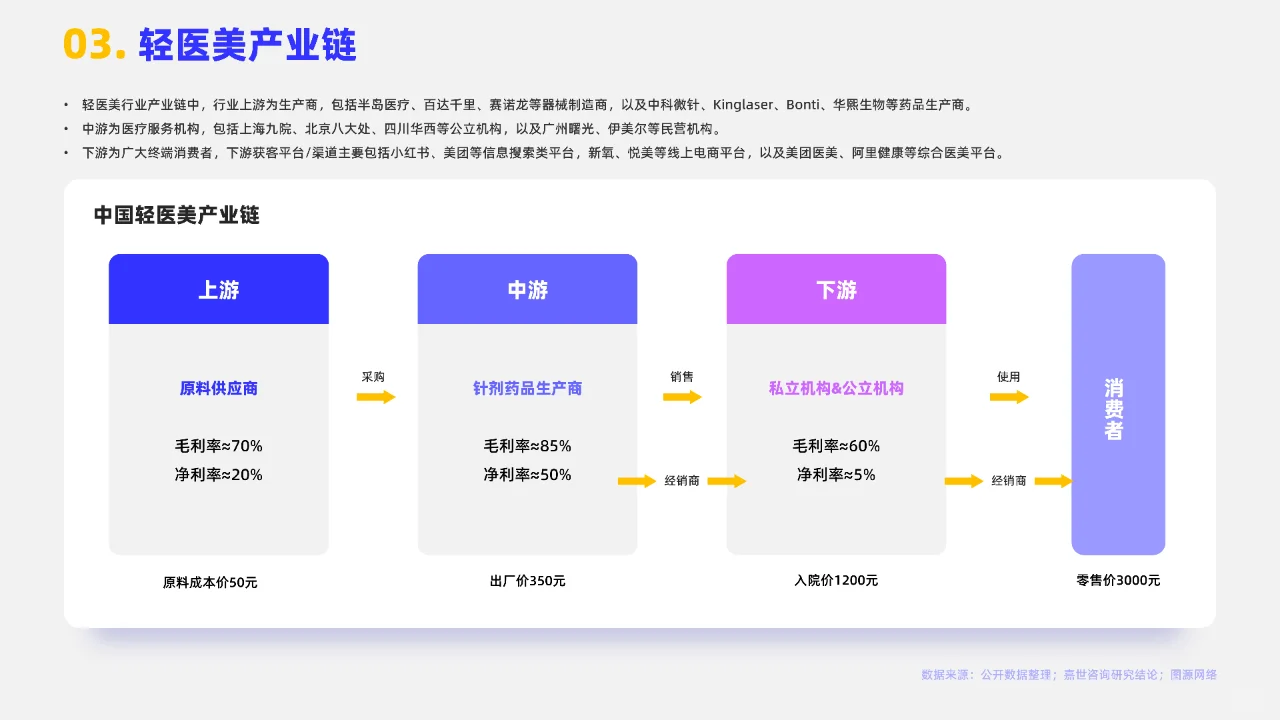
Task: Click the 上游 header on the blue card
Action: point(218,288)
